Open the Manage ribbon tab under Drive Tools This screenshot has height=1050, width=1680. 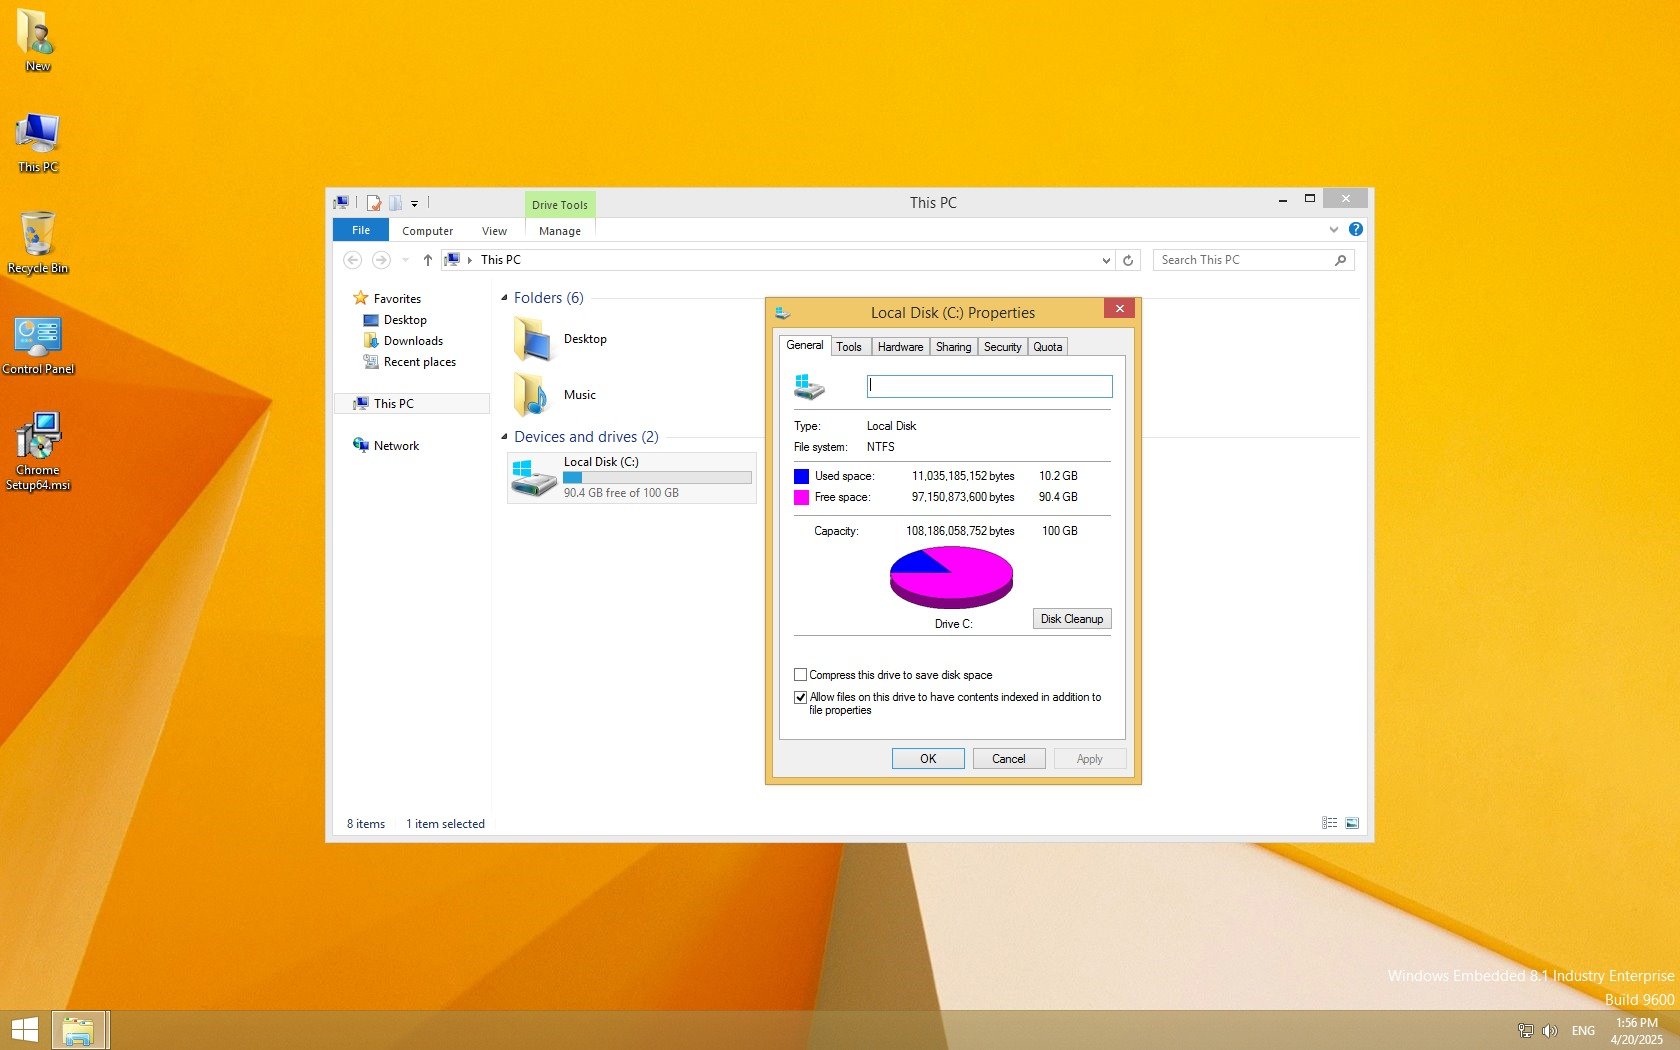pyautogui.click(x=560, y=231)
